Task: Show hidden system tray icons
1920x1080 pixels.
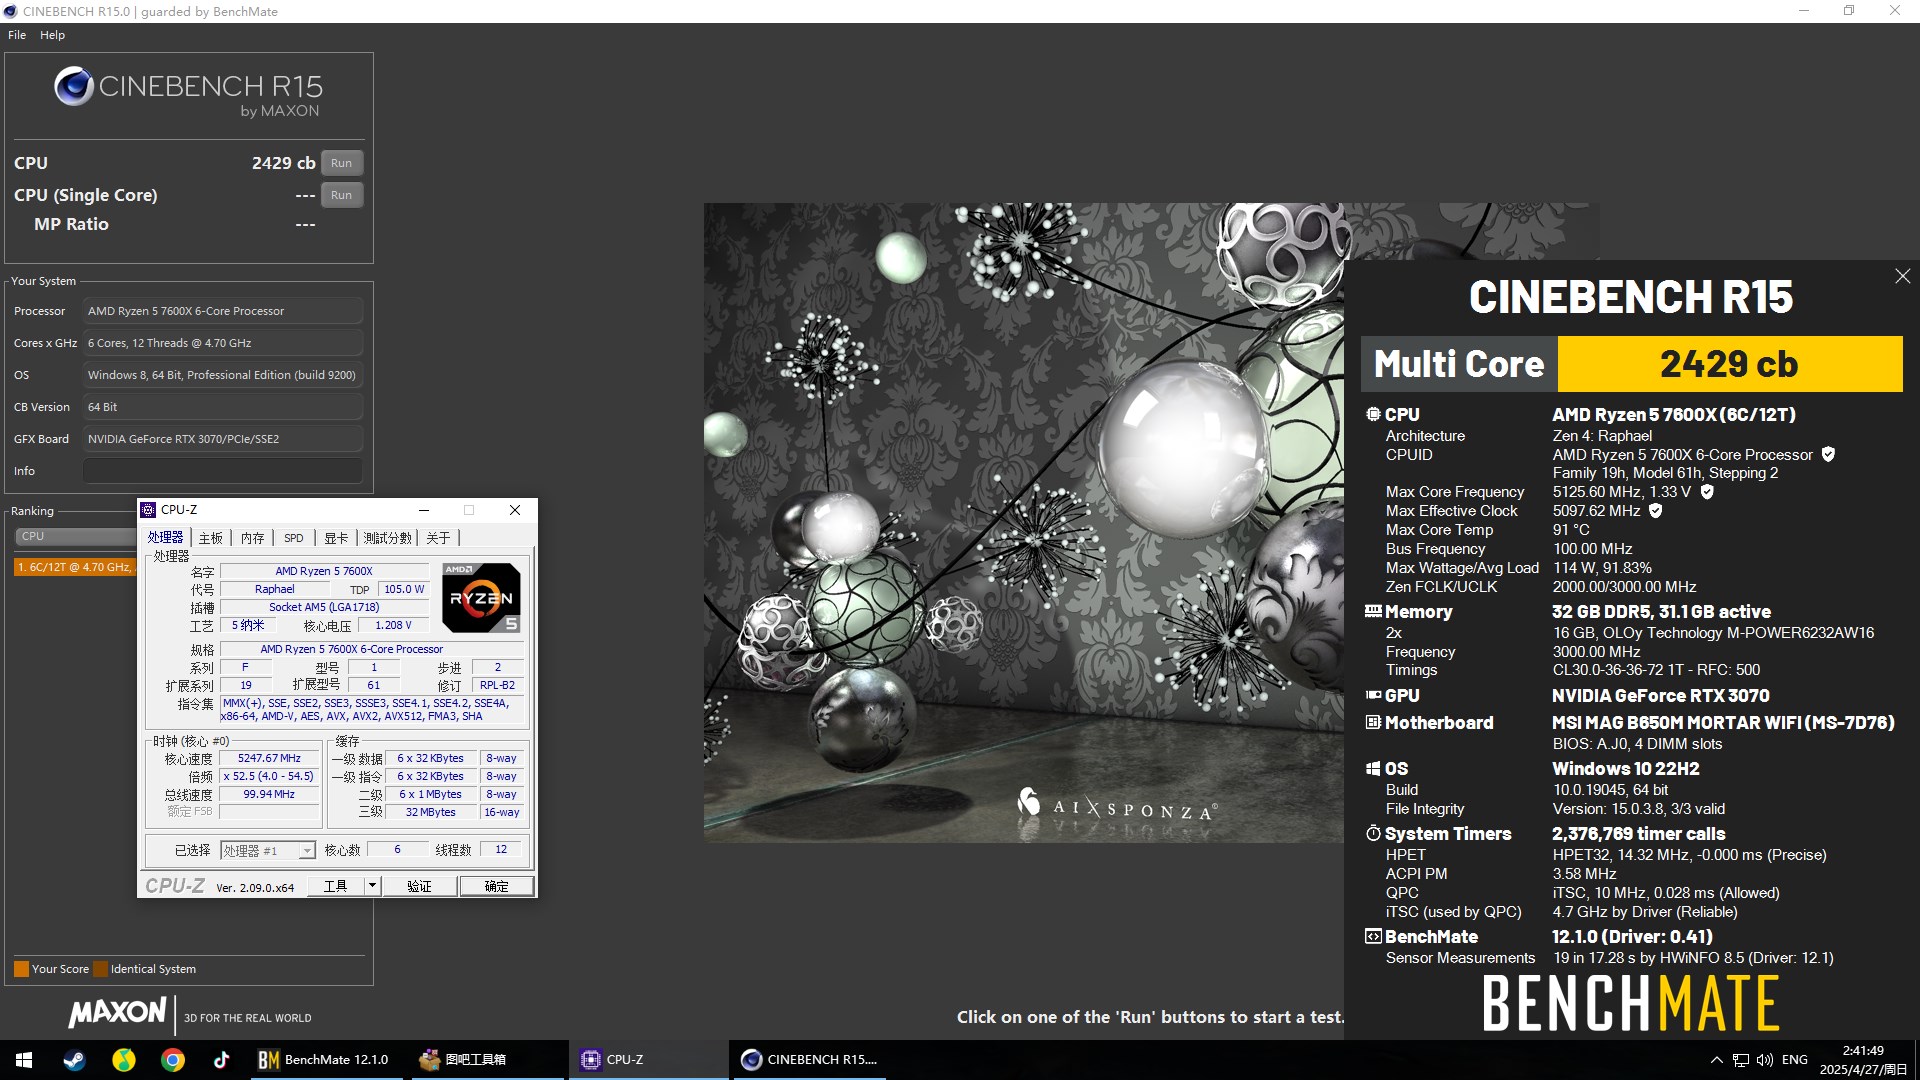Action: [x=1716, y=1060]
